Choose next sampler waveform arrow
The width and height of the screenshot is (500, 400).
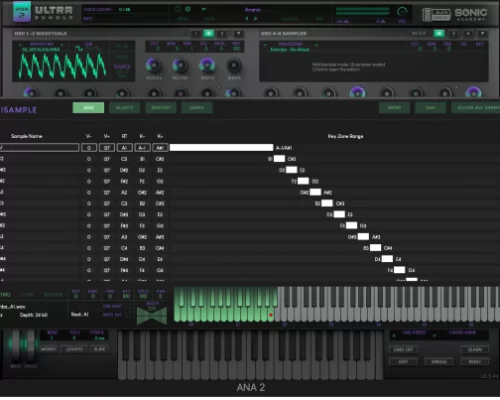click(316, 44)
